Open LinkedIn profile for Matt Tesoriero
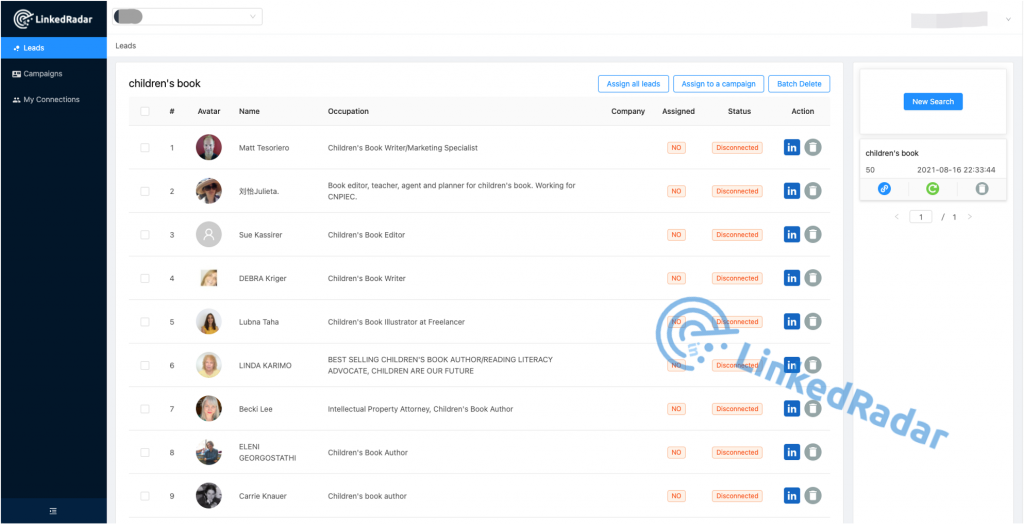 [x=791, y=147]
